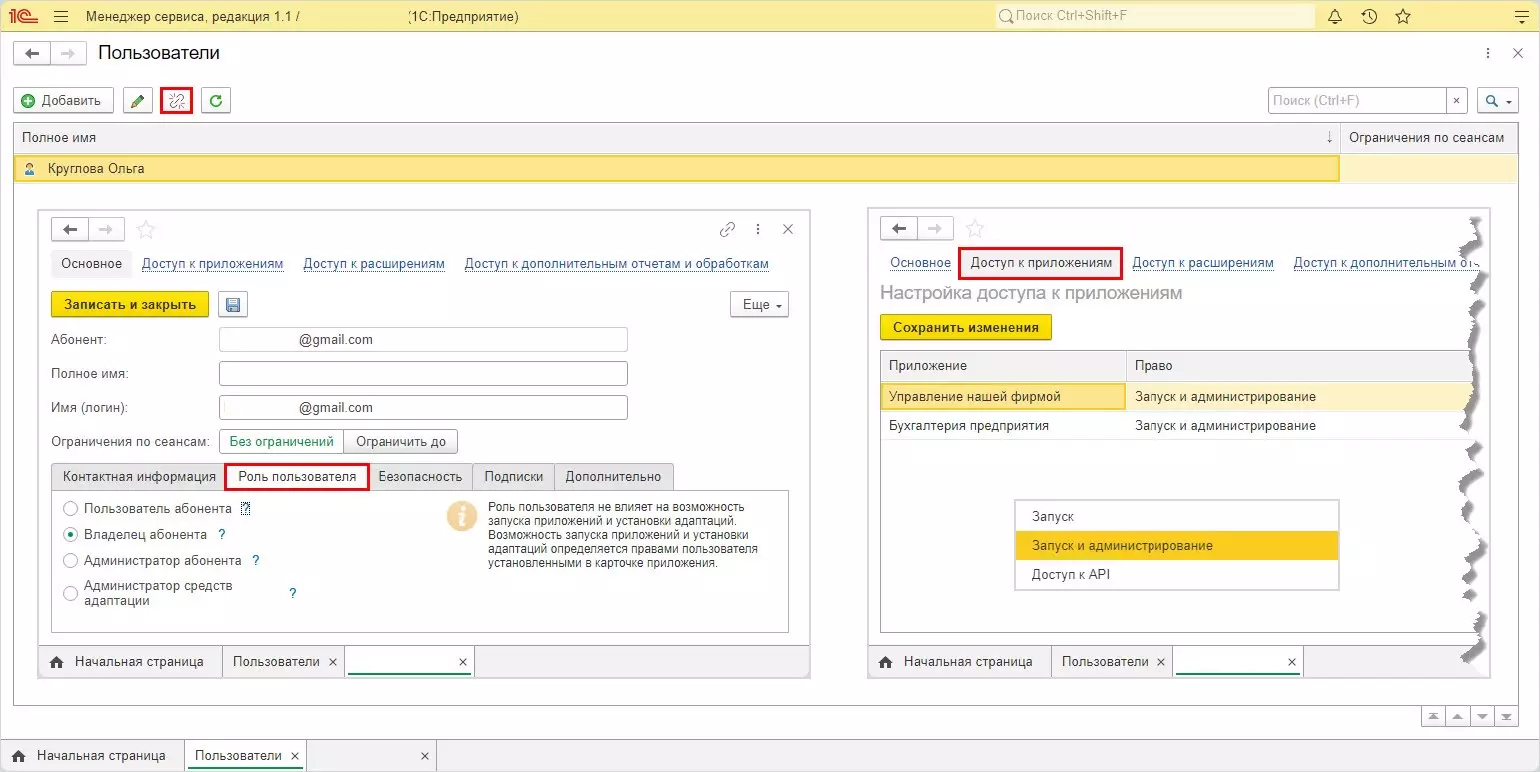Open the Подписки tab
The height and width of the screenshot is (772, 1540).
tap(513, 477)
